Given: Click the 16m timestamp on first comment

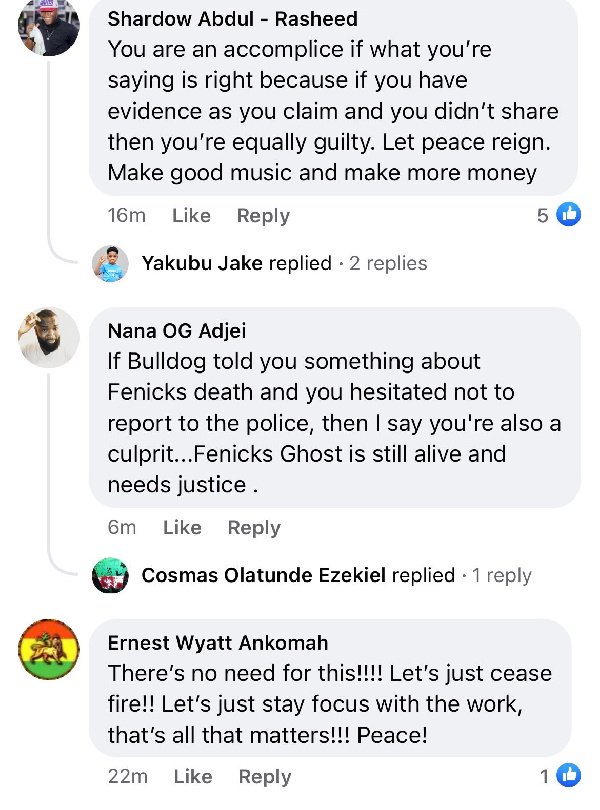Looking at the screenshot, I should point(127,215).
